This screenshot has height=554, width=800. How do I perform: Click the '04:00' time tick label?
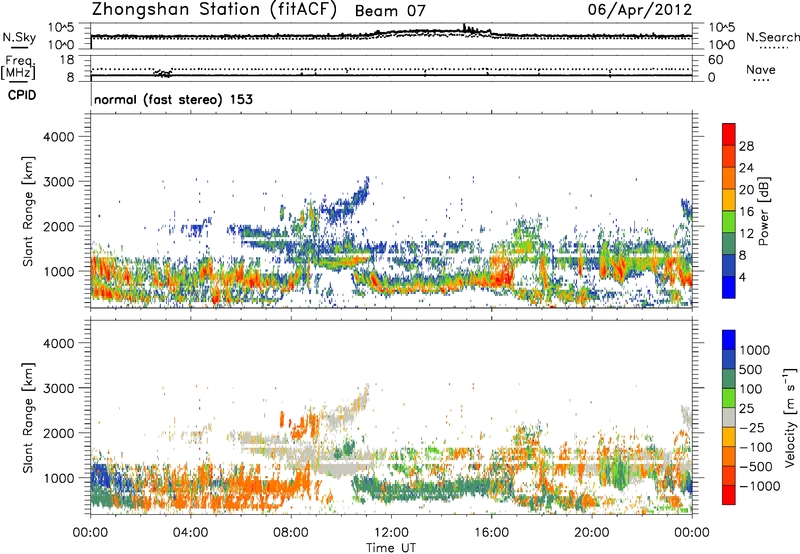190,533
